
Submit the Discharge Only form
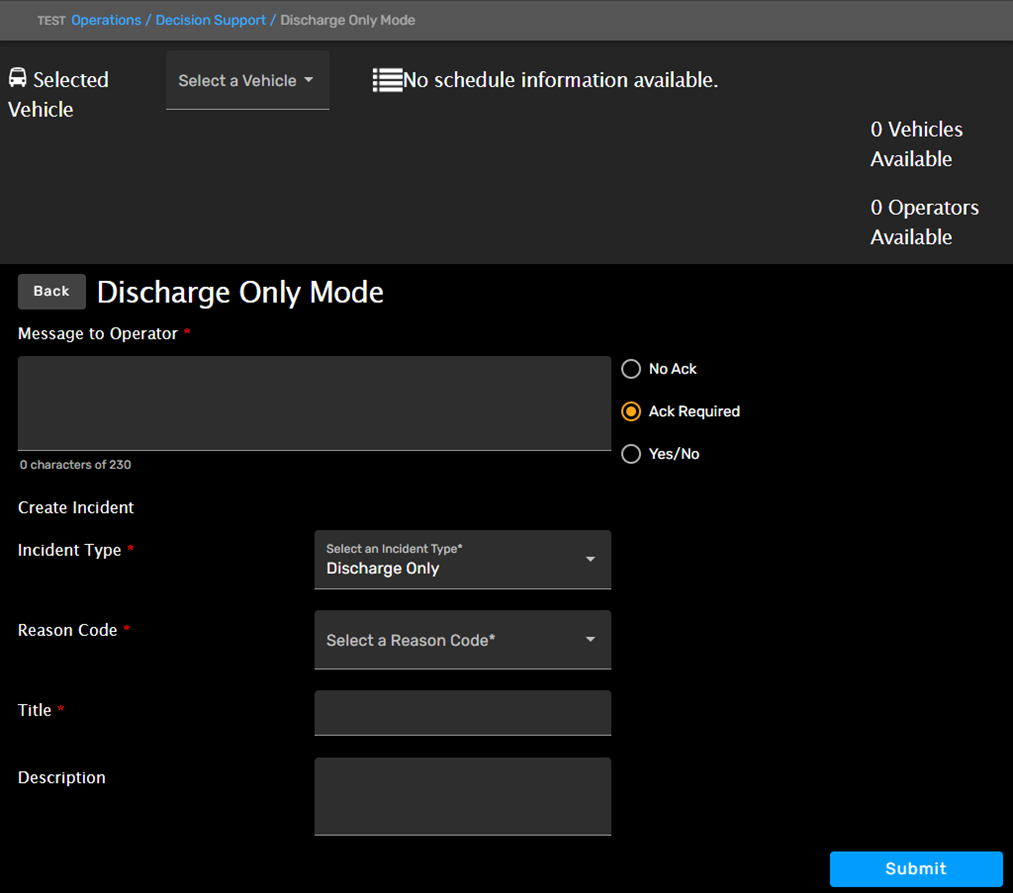coord(915,869)
